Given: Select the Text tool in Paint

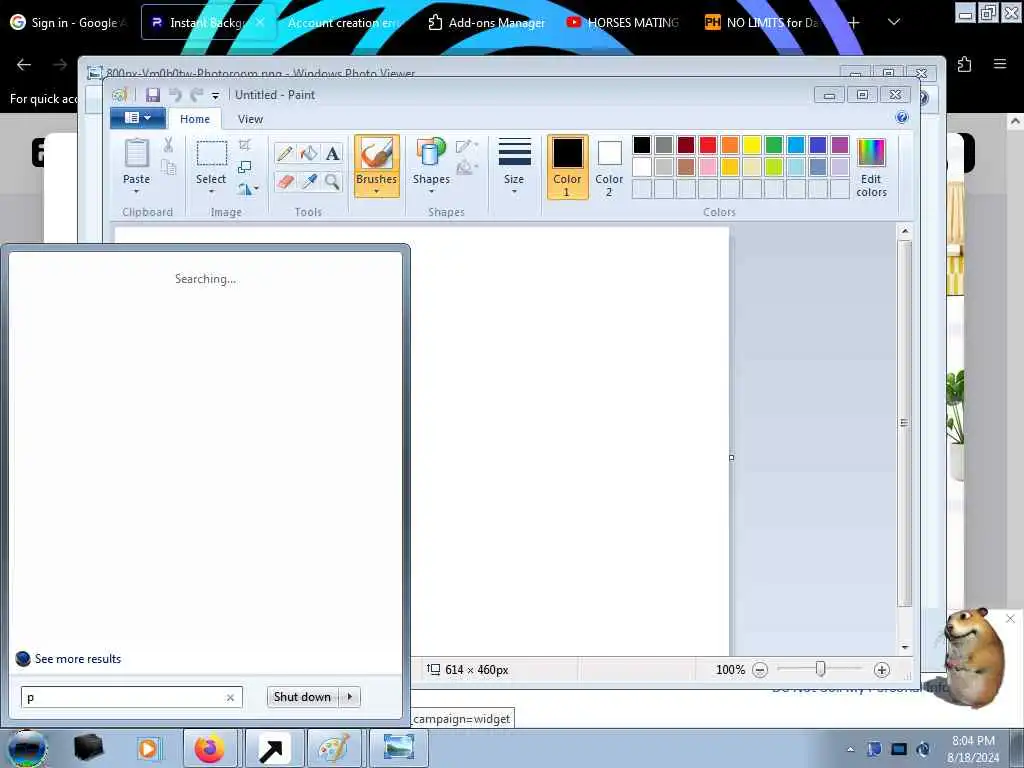Looking at the screenshot, I should pos(332,153).
